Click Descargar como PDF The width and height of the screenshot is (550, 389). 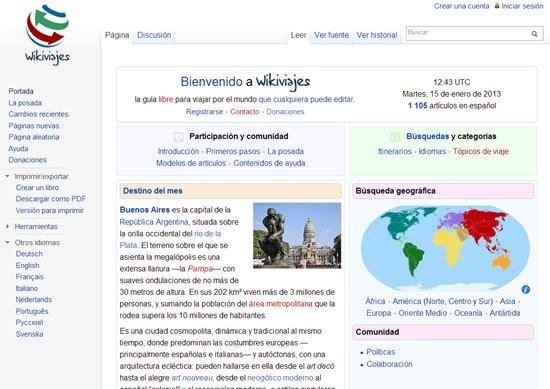click(51, 199)
